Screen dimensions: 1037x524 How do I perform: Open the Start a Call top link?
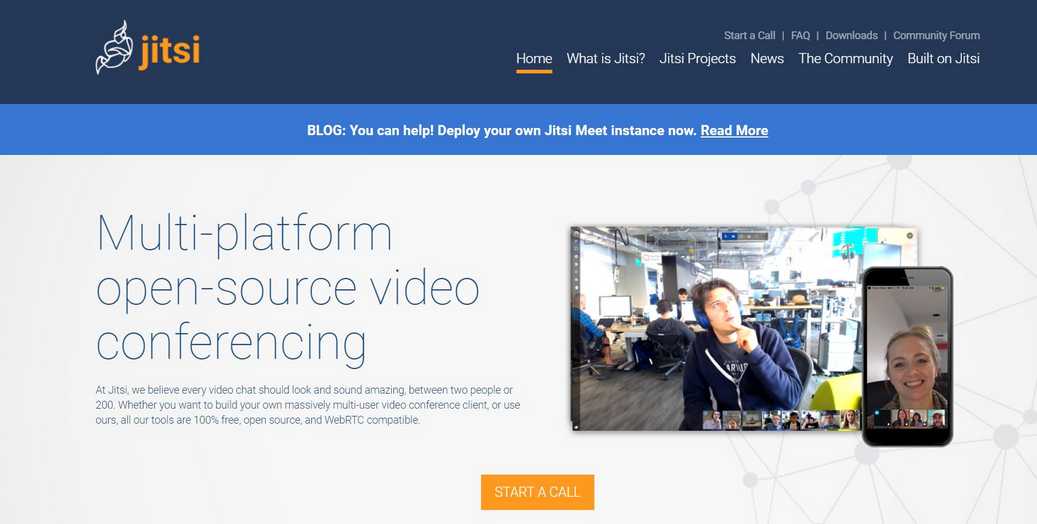[x=749, y=35]
